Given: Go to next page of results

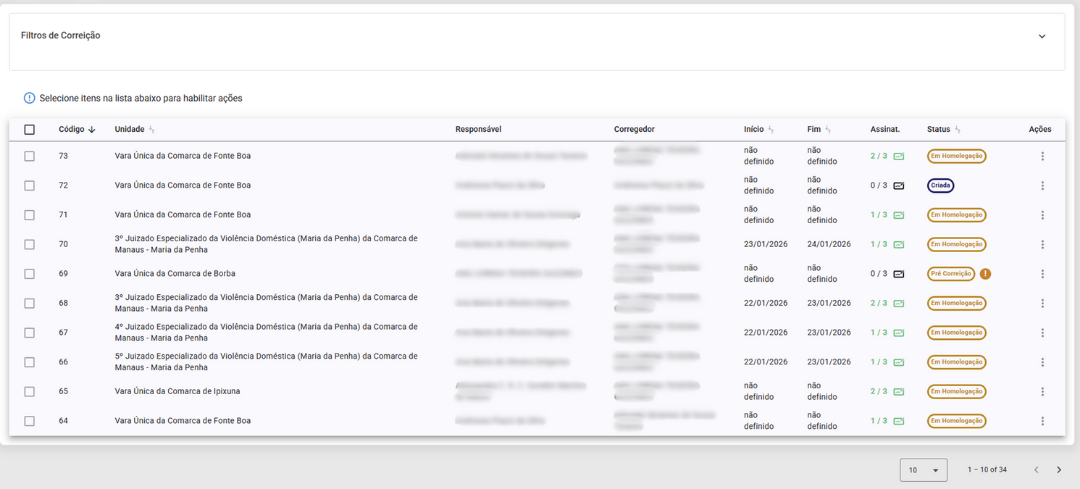Looking at the screenshot, I should pyautogui.click(x=1059, y=470).
